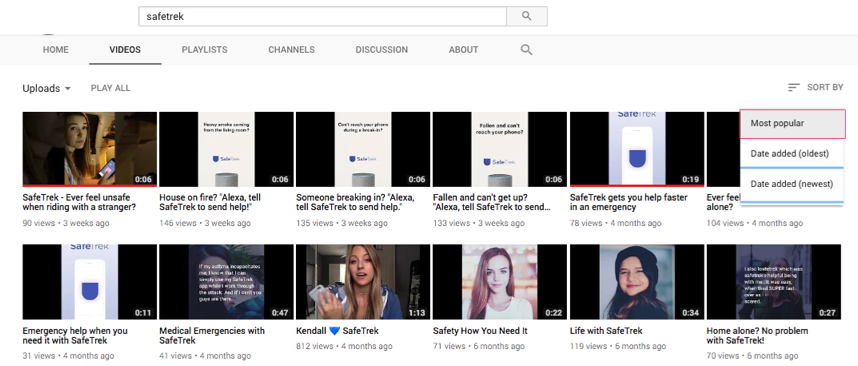Click the Kendall SafeTrek video title
Viewport: 858px width, 366px height.
tap(337, 331)
